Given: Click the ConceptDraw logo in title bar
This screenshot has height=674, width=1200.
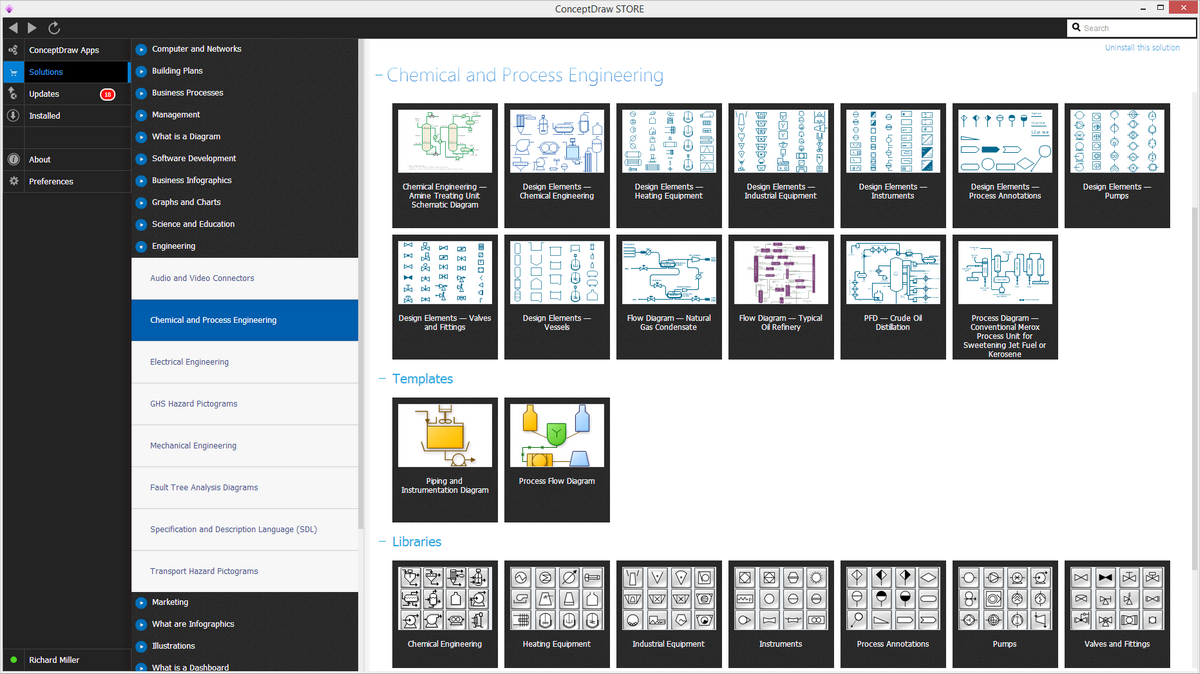Looking at the screenshot, I should click(x=10, y=9).
